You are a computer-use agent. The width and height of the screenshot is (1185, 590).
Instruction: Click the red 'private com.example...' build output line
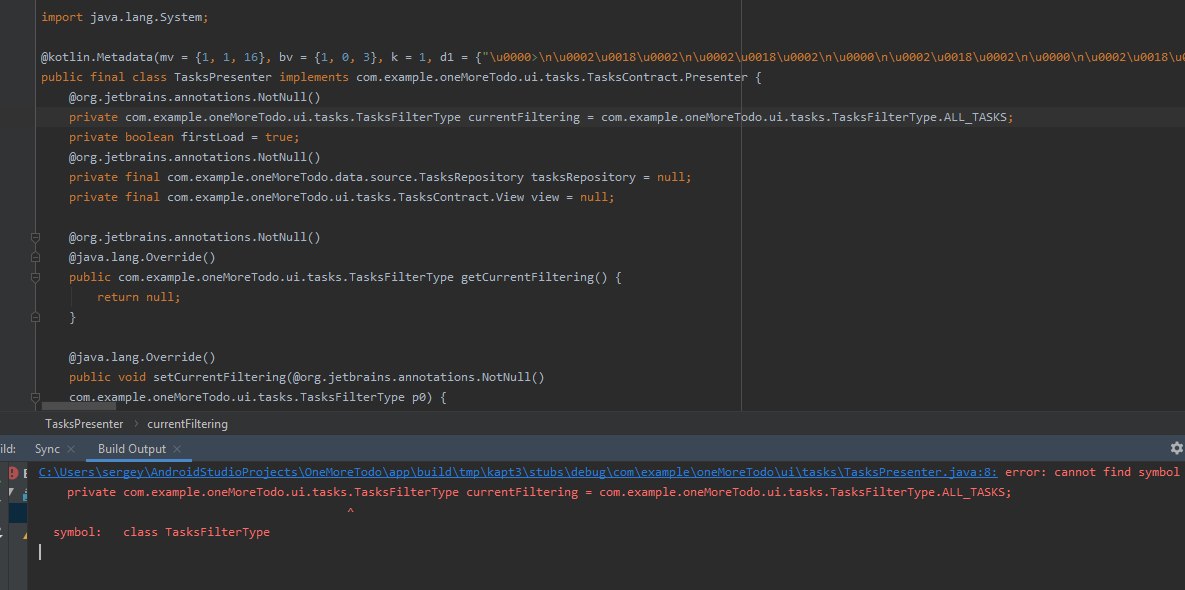click(x=539, y=492)
